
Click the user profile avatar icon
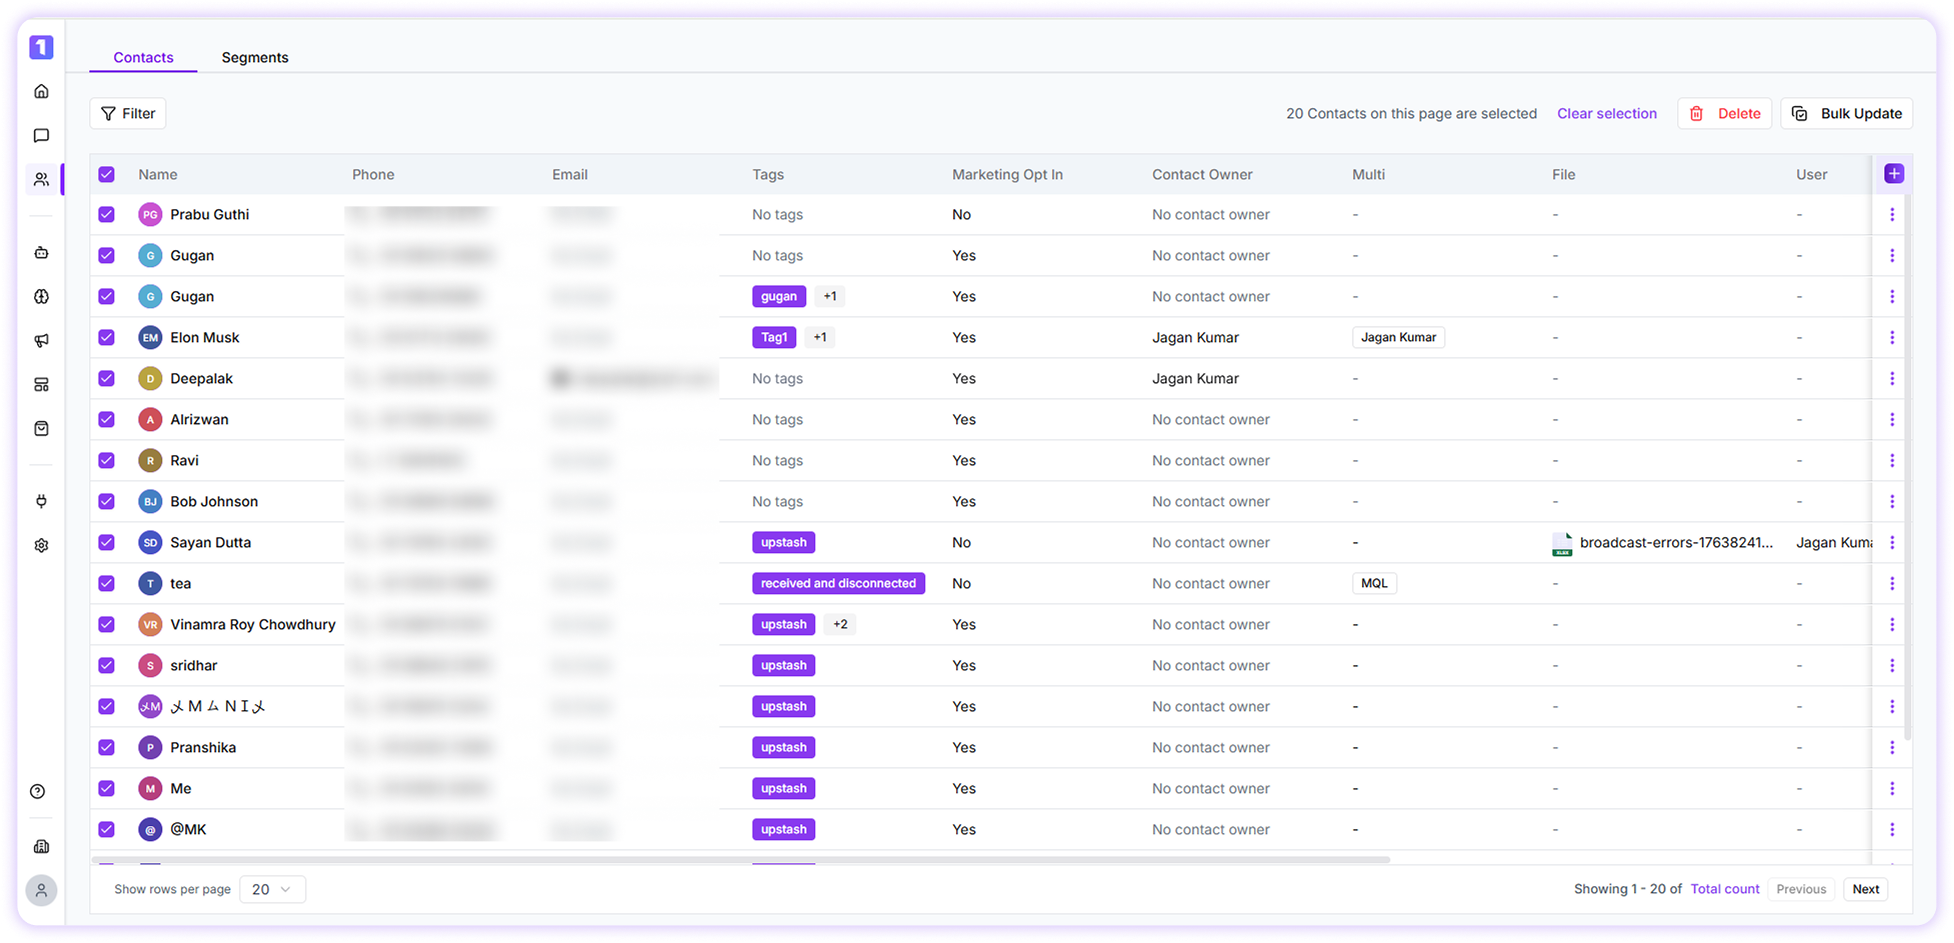pos(41,890)
